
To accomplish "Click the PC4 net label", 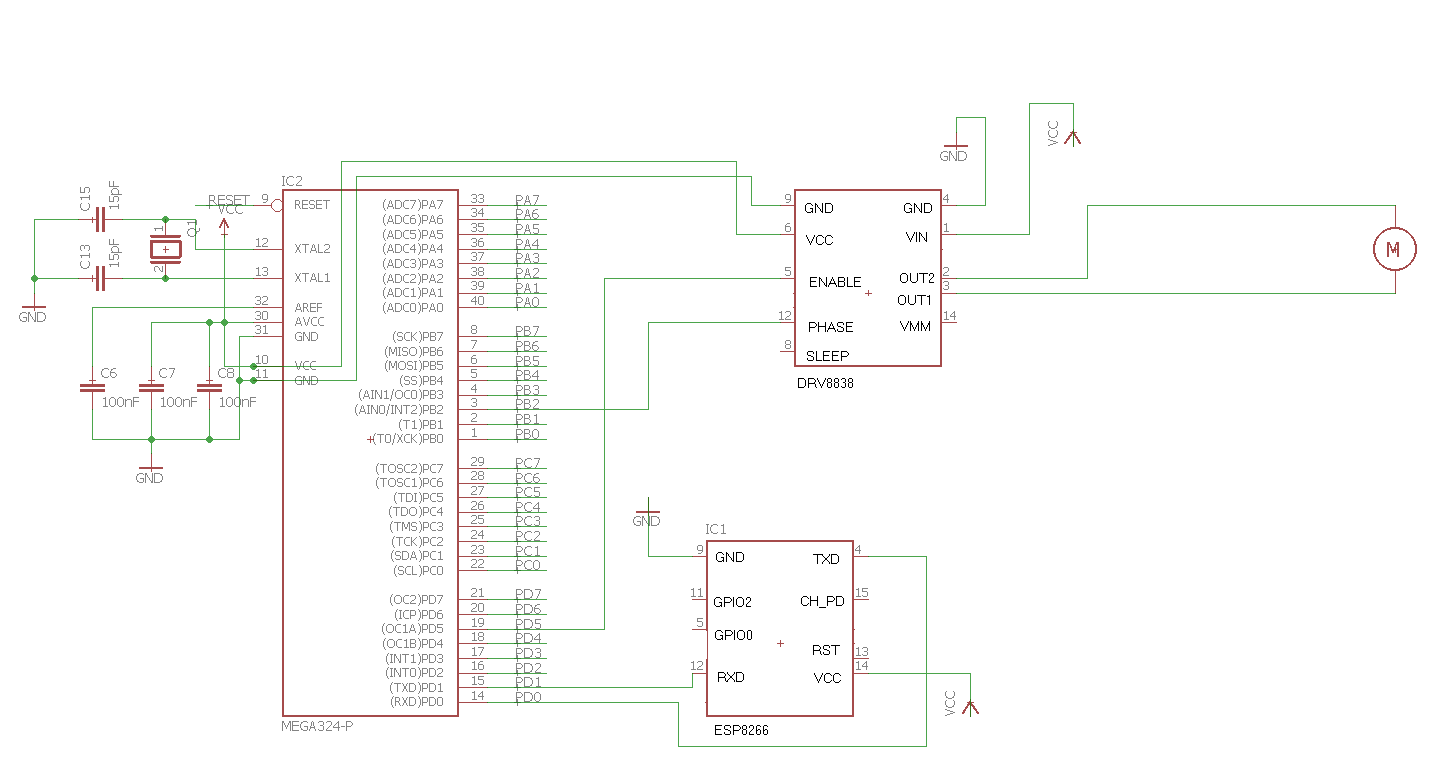I will click(527, 507).
